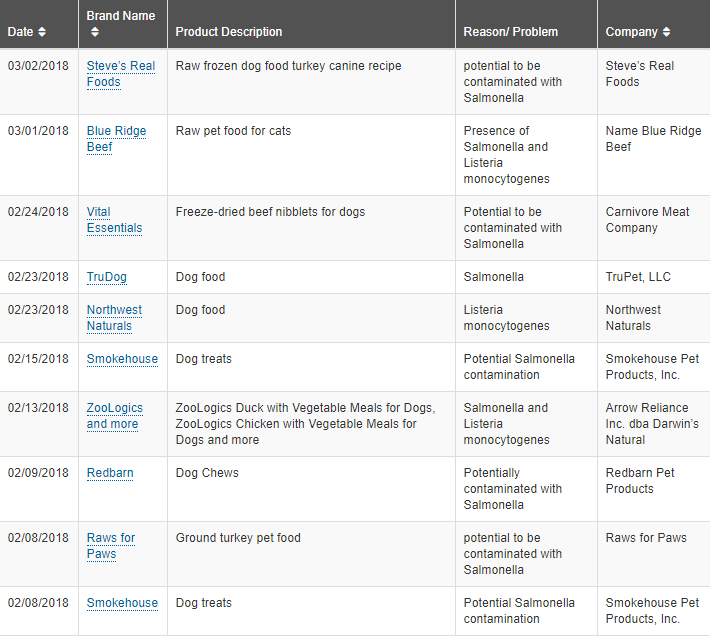Click ZooLogics Duck with Vegetable Meals description

tap(306, 424)
